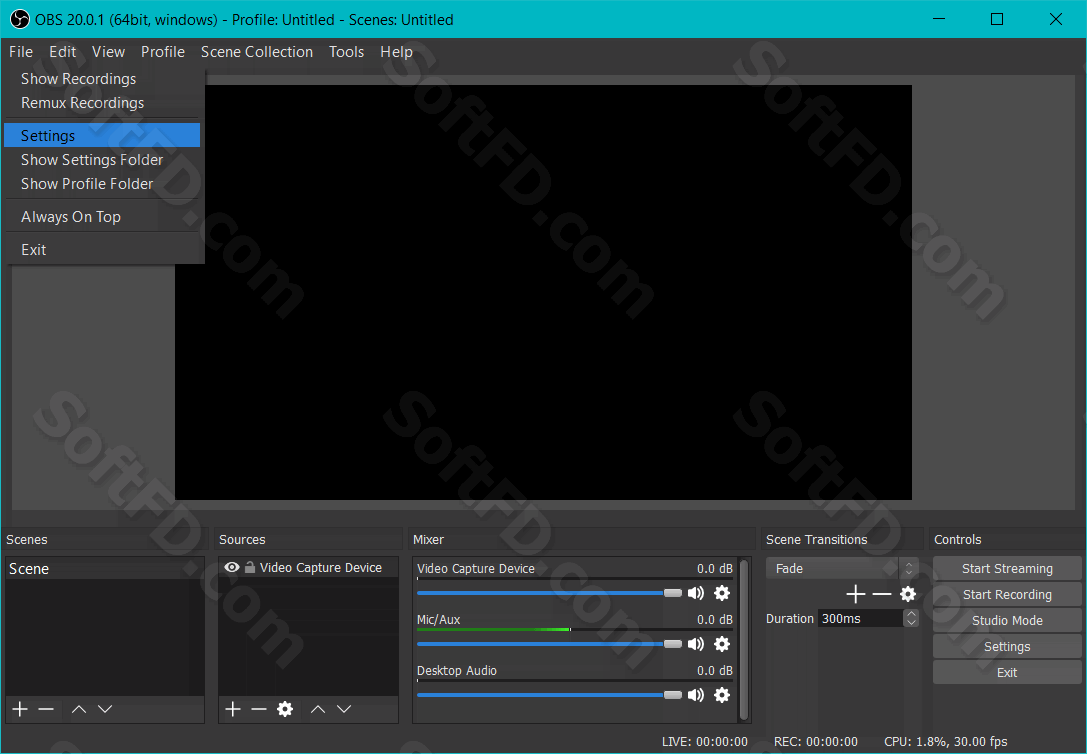Image resolution: width=1087 pixels, height=754 pixels.
Task: Select Video Capture Device source row
Action: pyautogui.click(x=308, y=568)
